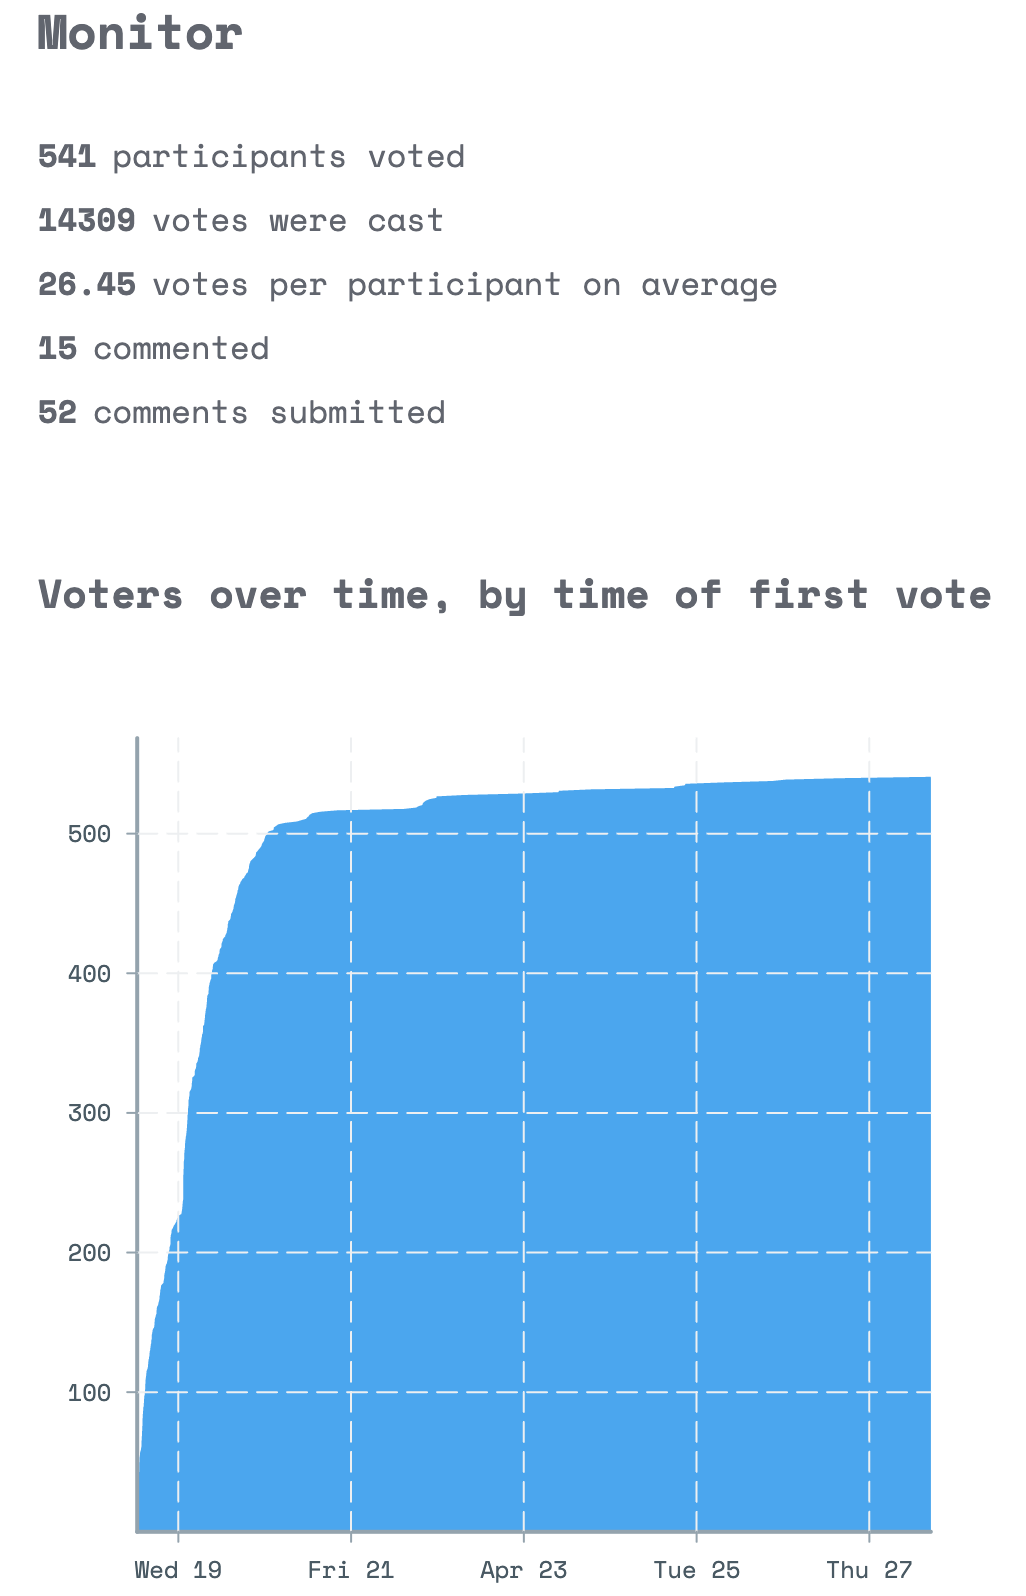1026x1596 pixels.
Task: Select the 15 commented statistic
Action: [x=153, y=349]
